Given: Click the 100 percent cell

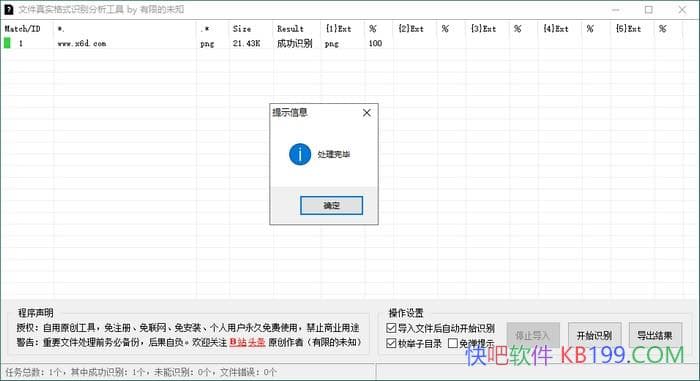Looking at the screenshot, I should (375, 43).
